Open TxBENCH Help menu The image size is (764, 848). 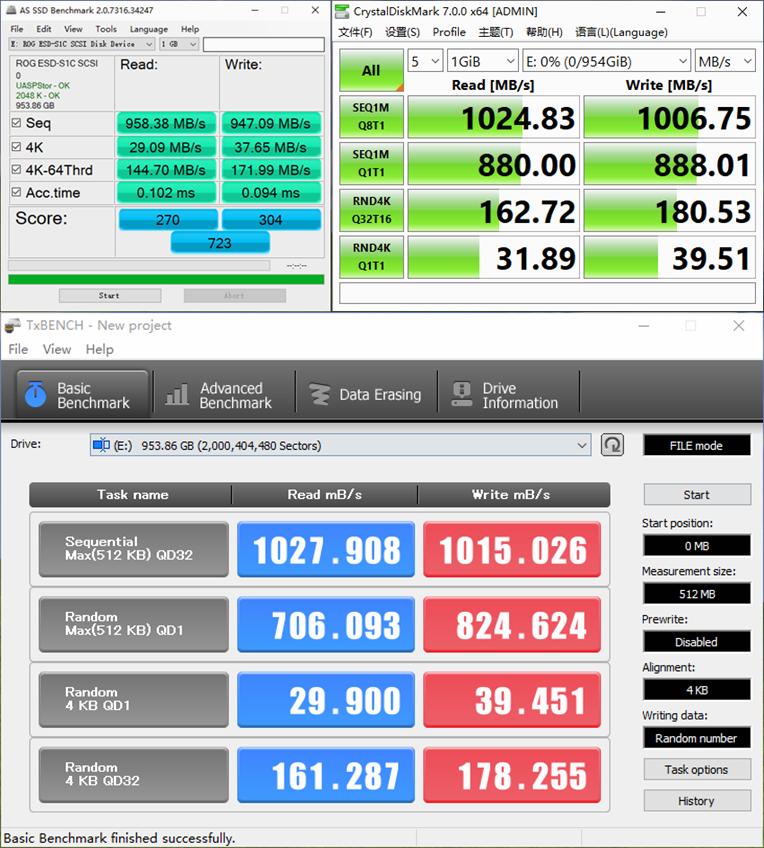click(99, 349)
